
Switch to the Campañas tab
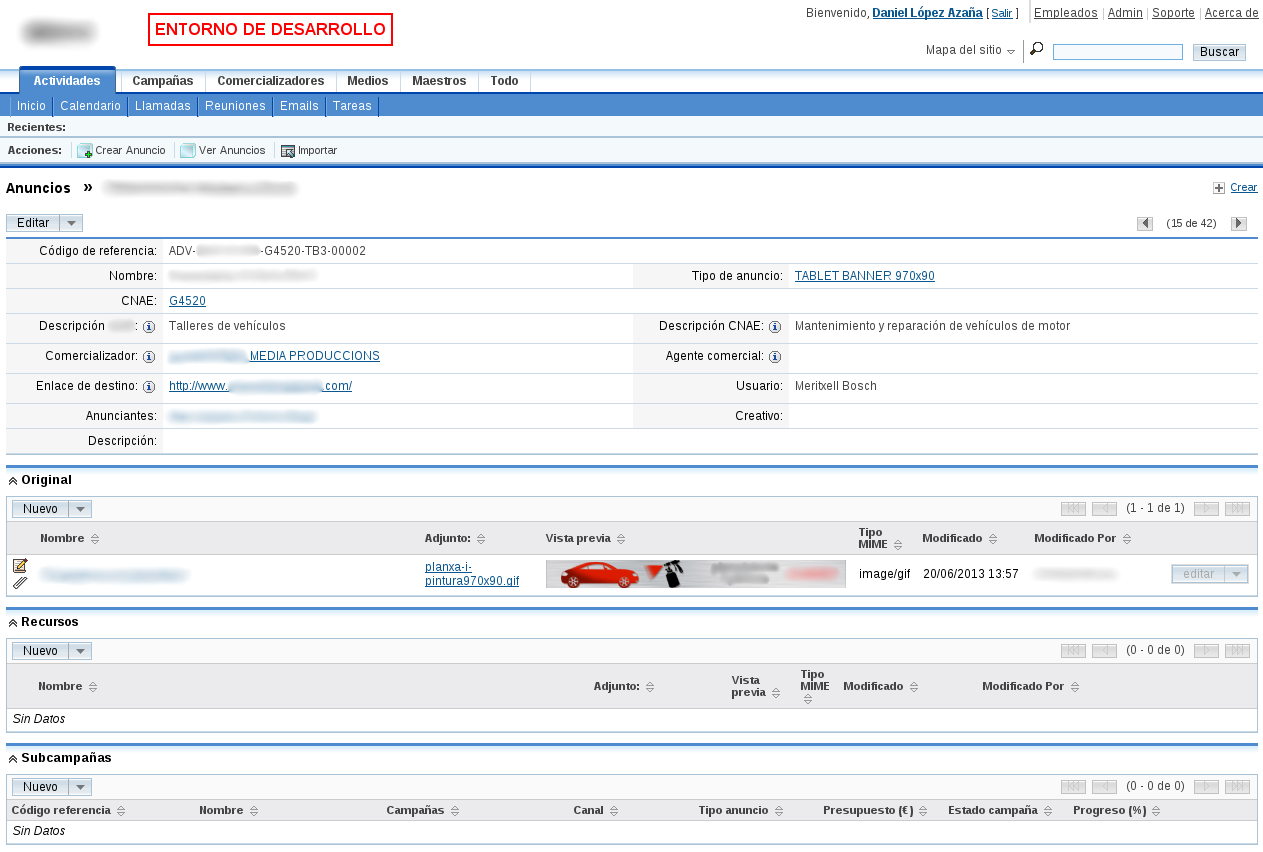click(162, 81)
